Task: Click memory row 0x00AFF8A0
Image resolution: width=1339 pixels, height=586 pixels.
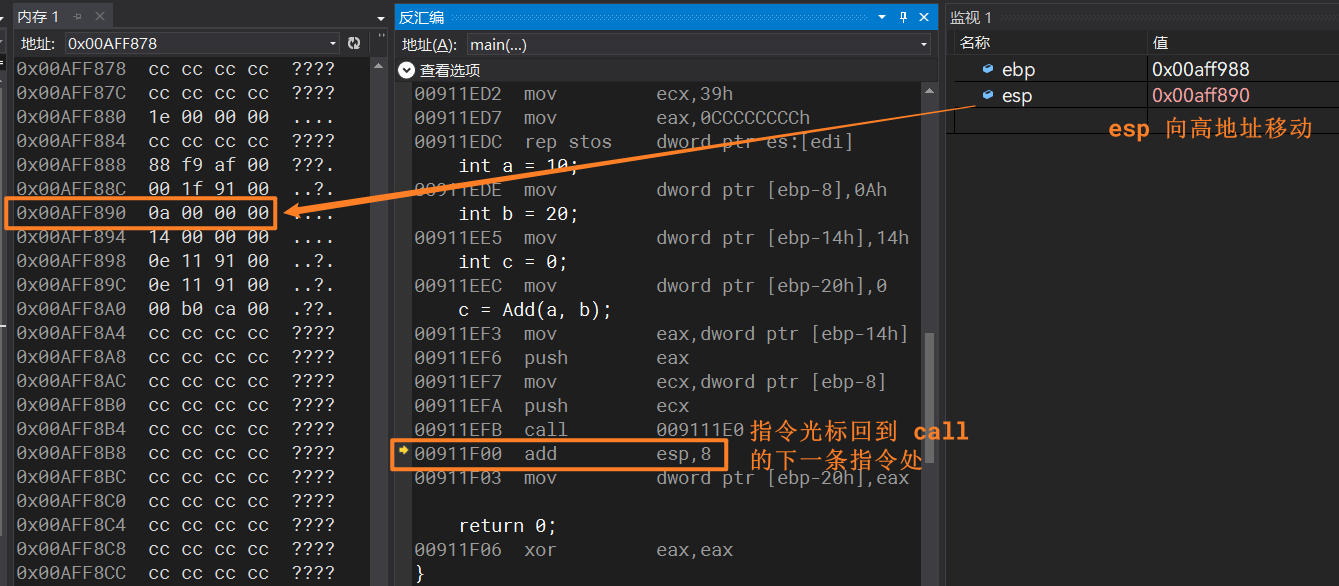Action: pyautogui.click(x=175, y=309)
